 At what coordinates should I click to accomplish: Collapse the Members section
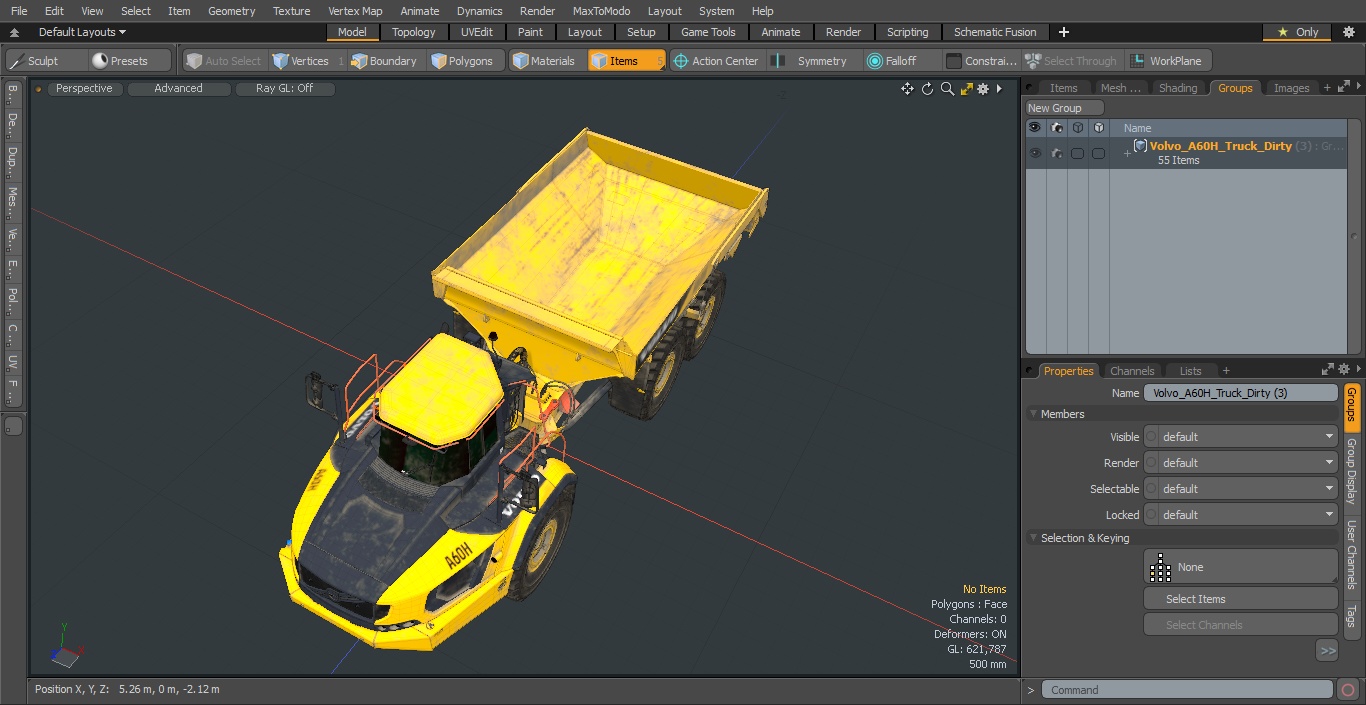point(1033,414)
